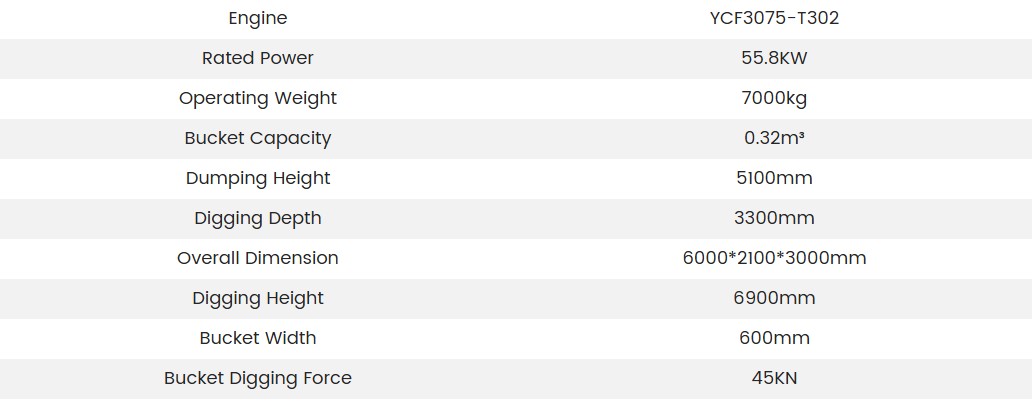Click the Bucket Digging Force label
Viewport: 1034px width, 401px height.
[258, 378]
